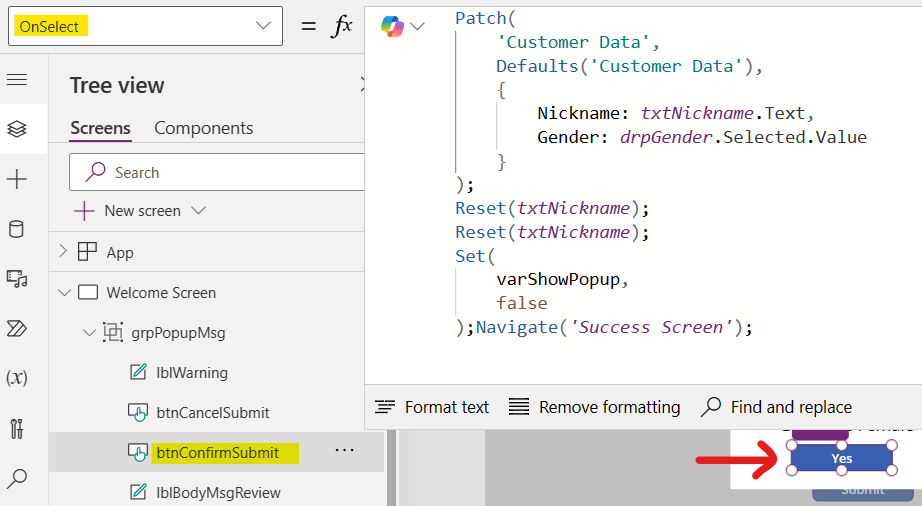Expand the App tree node
This screenshot has height=506, width=922.
64,252
